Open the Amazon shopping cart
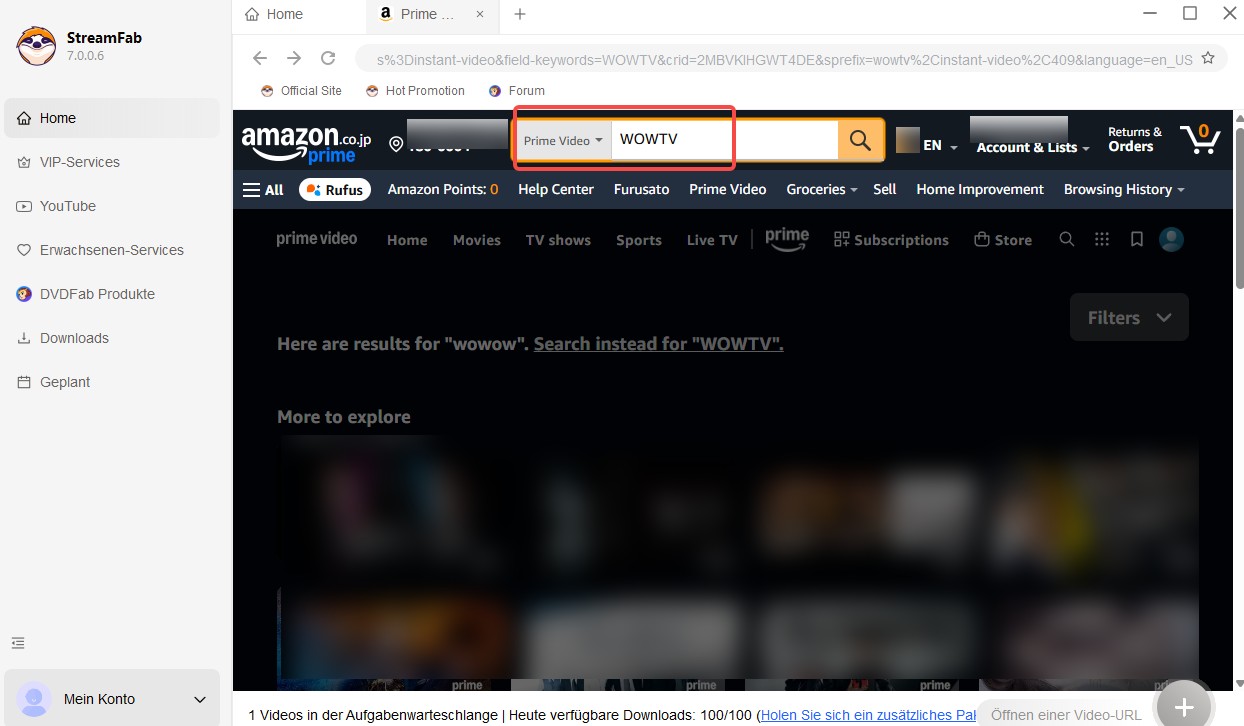Screen dimensions: 1244x726 [x=1199, y=140]
